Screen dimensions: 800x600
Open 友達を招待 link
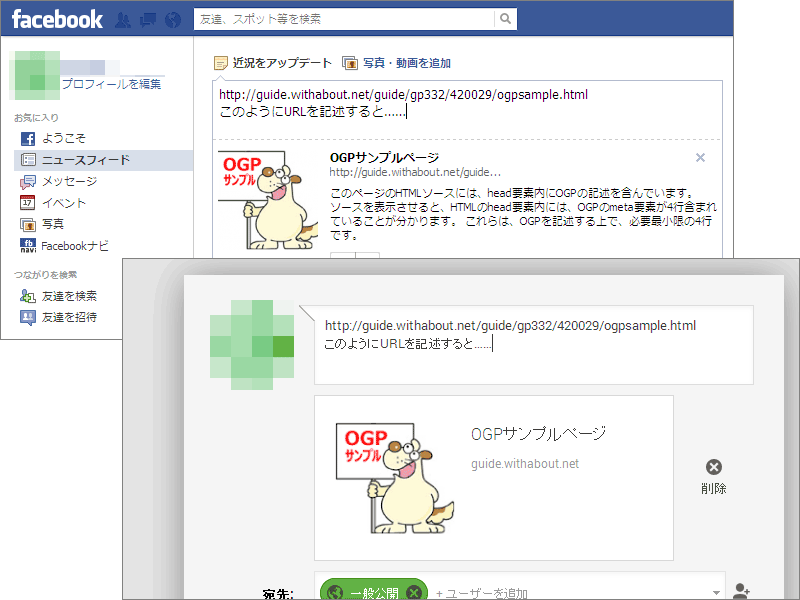[x=69, y=317]
